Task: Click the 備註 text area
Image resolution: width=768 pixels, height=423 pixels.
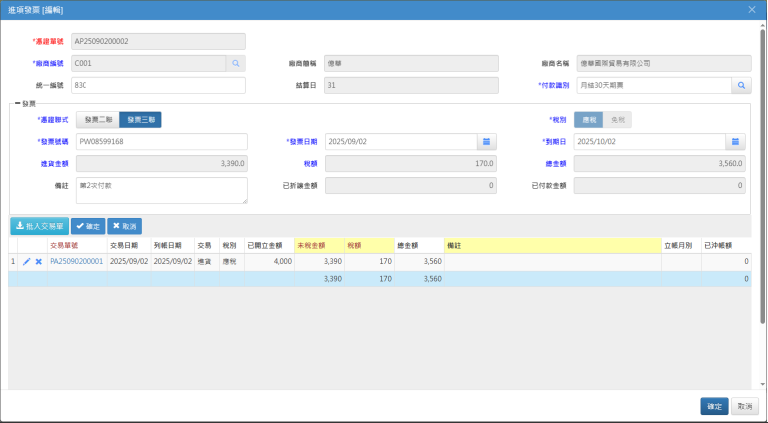Action: [160, 189]
